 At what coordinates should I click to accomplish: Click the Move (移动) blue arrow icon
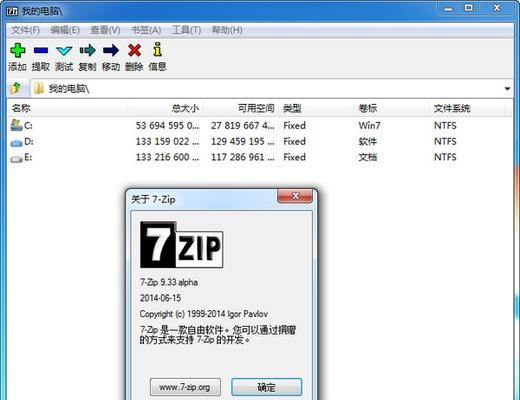click(111, 50)
